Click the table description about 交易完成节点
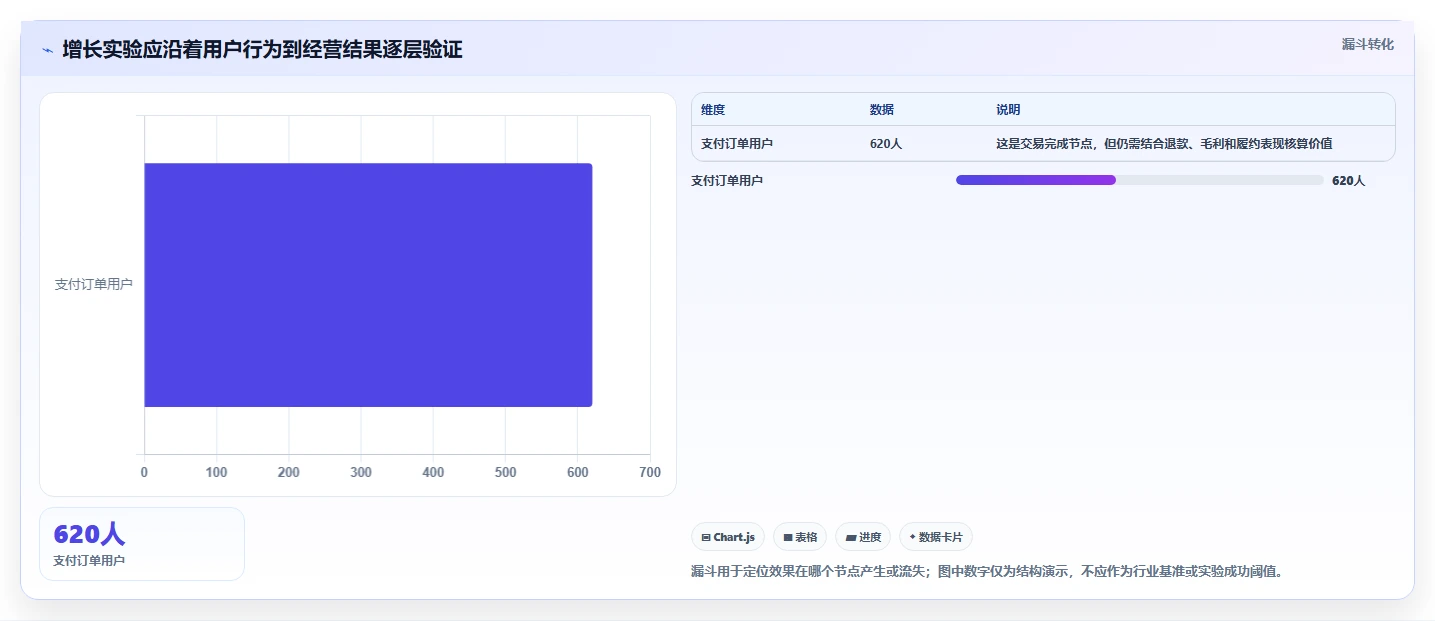1435x621 pixels. click(1164, 144)
